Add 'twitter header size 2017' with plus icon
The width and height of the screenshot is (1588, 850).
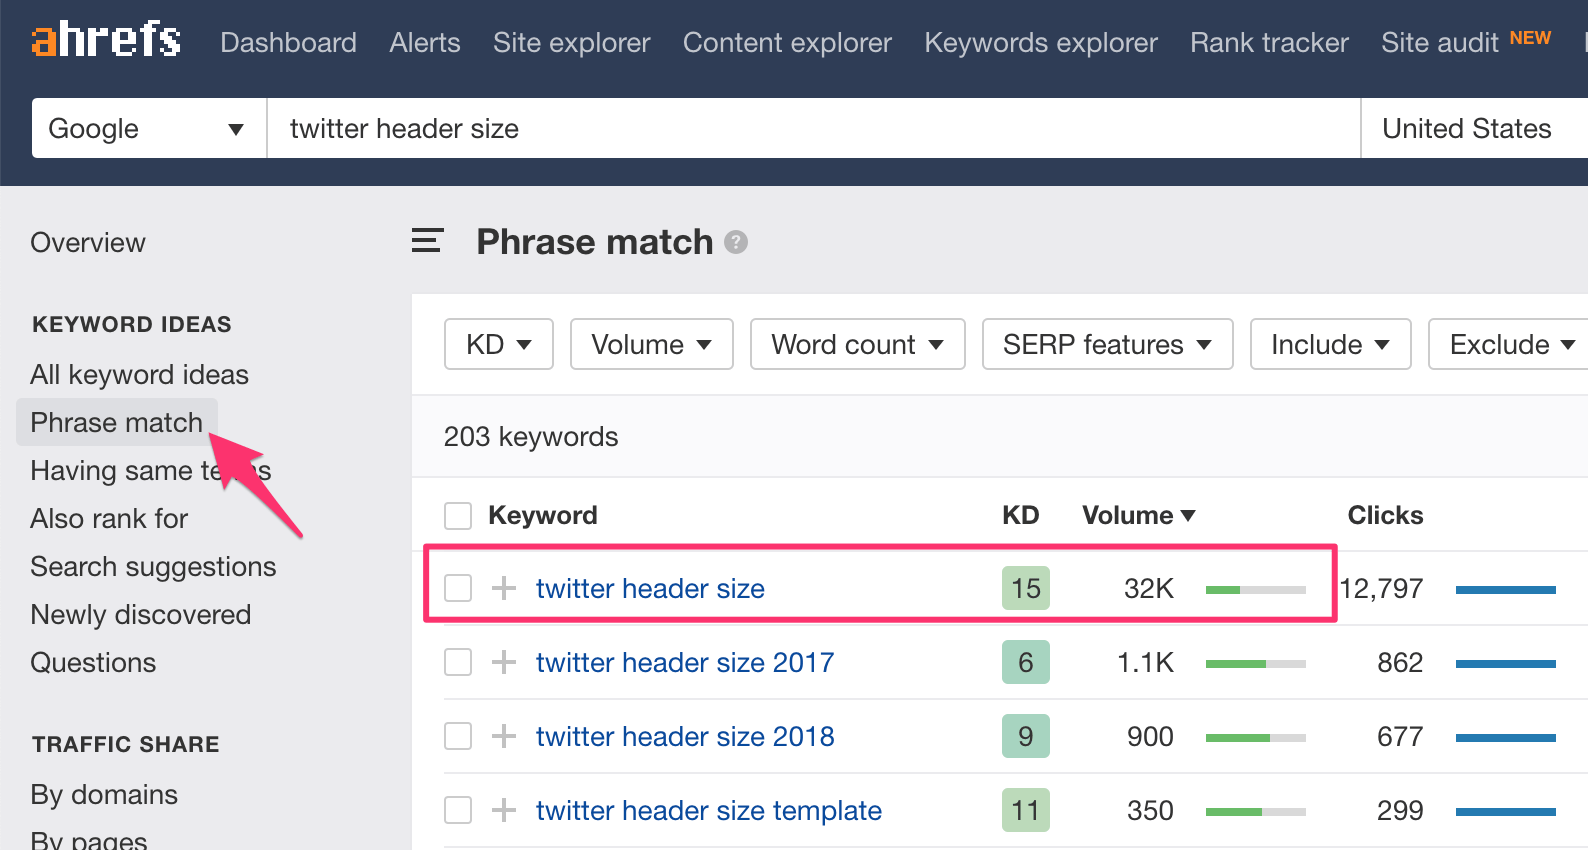click(x=504, y=662)
